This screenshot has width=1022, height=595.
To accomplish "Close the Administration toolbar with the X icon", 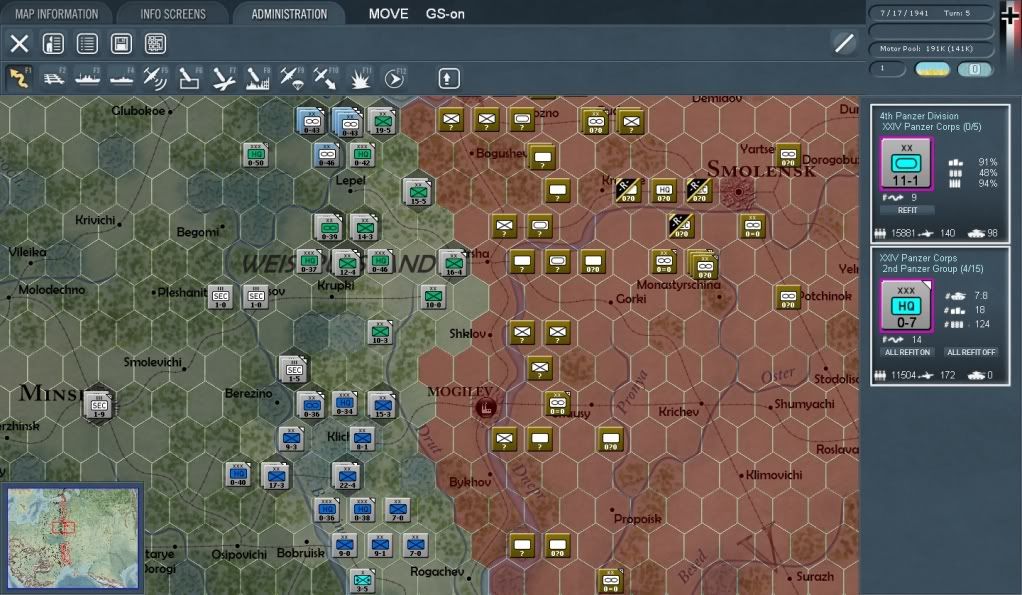I will tap(20, 44).
